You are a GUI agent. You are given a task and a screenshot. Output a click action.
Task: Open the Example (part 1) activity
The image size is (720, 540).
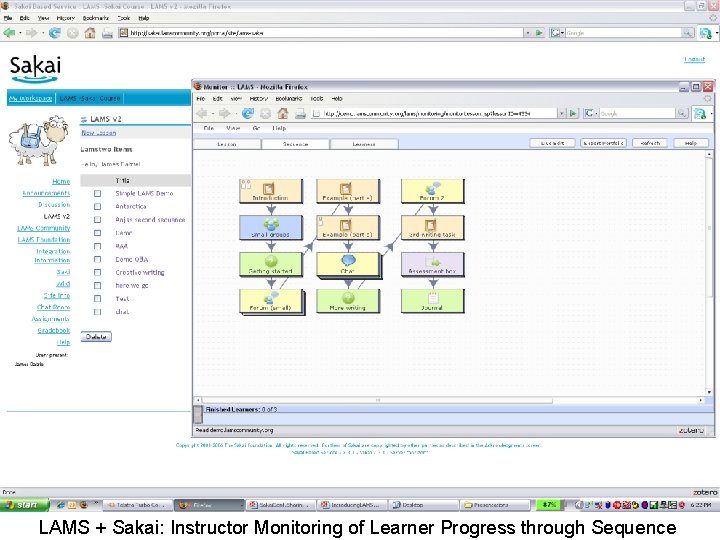click(x=348, y=191)
